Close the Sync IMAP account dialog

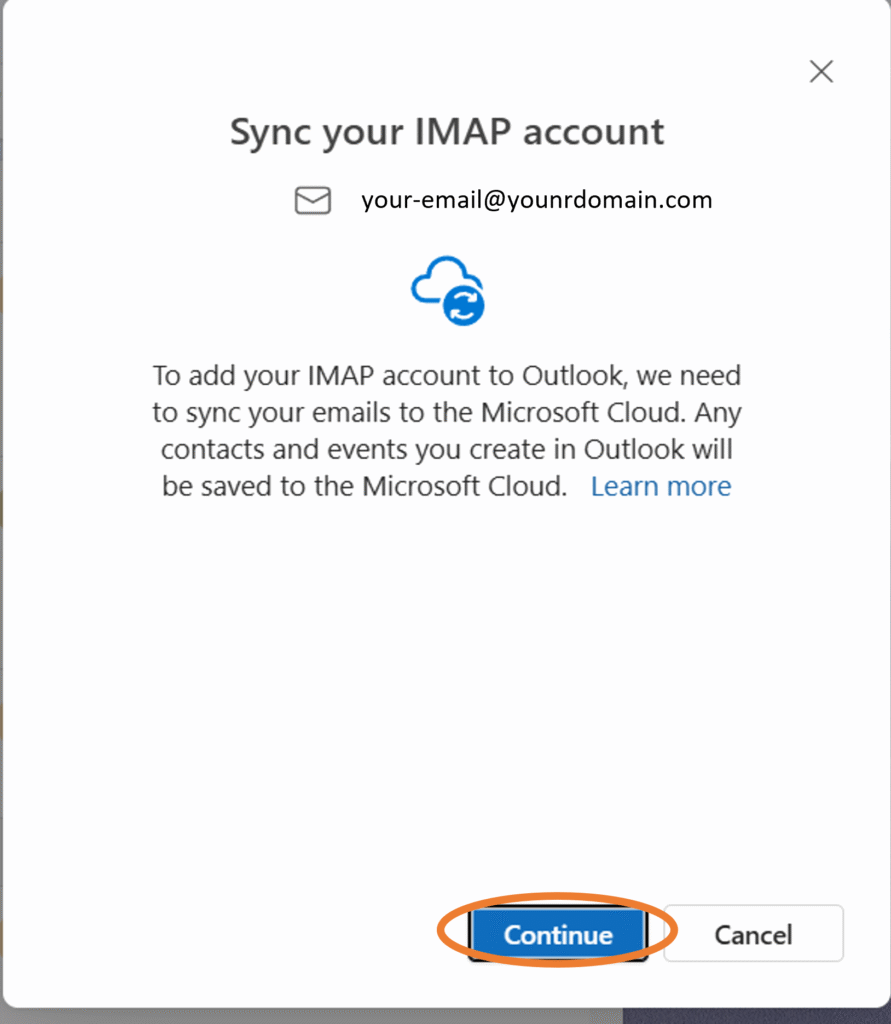click(821, 71)
